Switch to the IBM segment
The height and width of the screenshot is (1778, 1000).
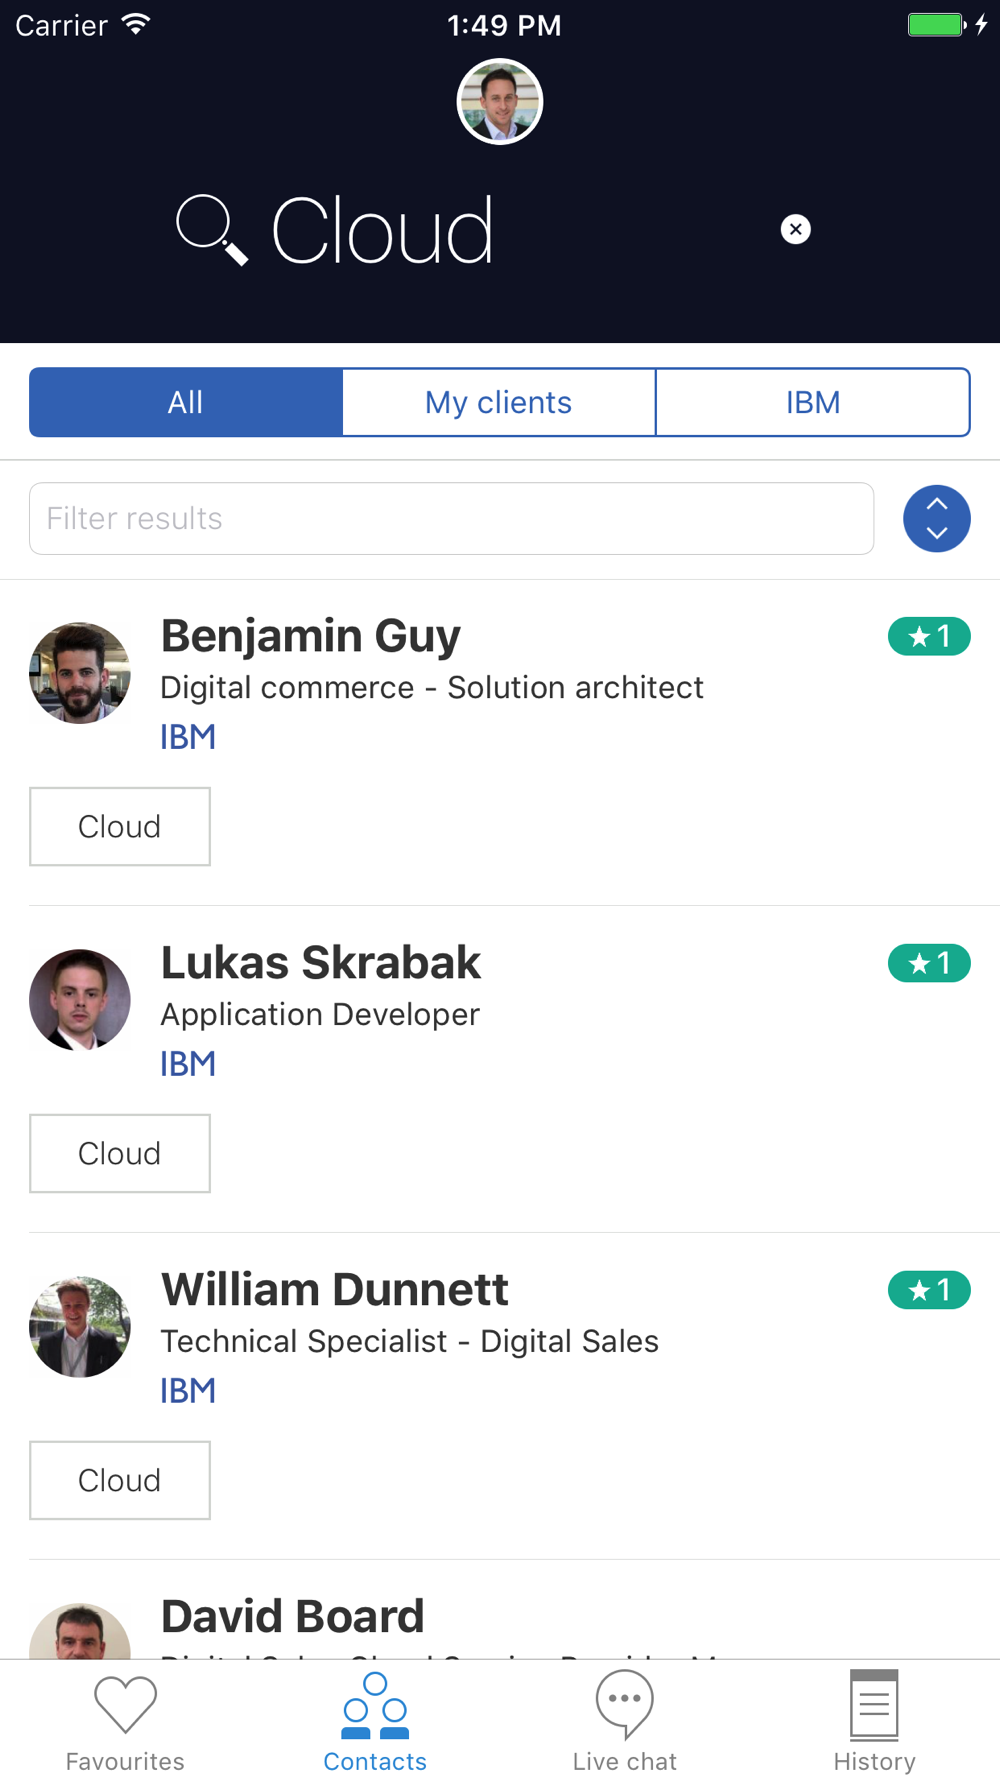pos(813,402)
